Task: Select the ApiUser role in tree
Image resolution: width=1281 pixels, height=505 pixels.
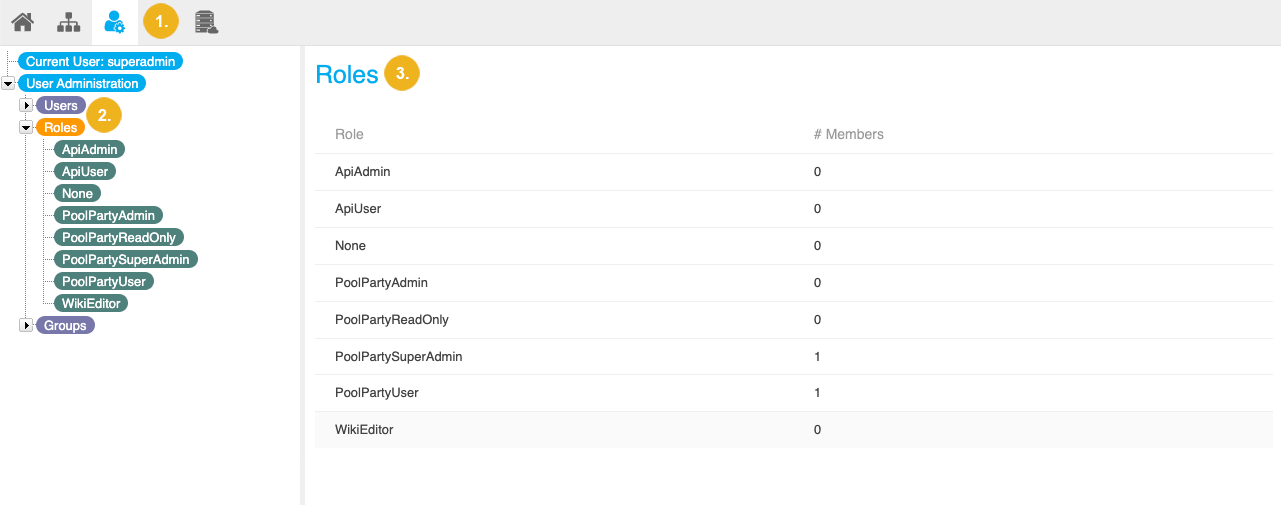Action: (x=85, y=171)
